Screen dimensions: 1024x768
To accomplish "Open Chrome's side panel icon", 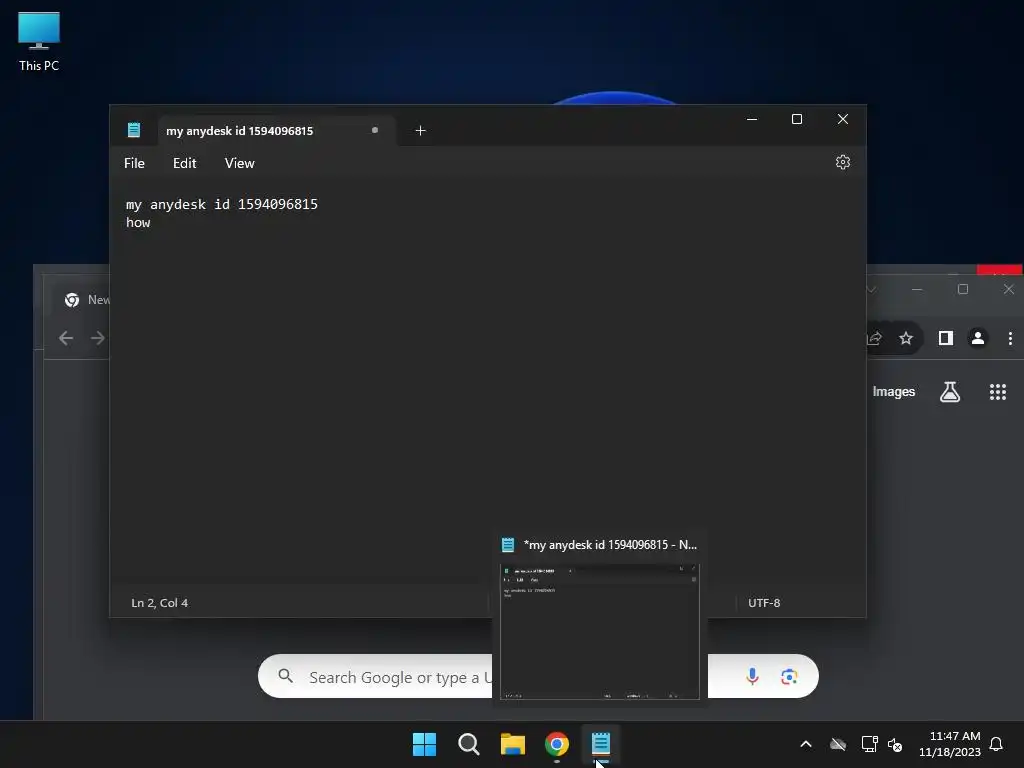I will point(946,338).
